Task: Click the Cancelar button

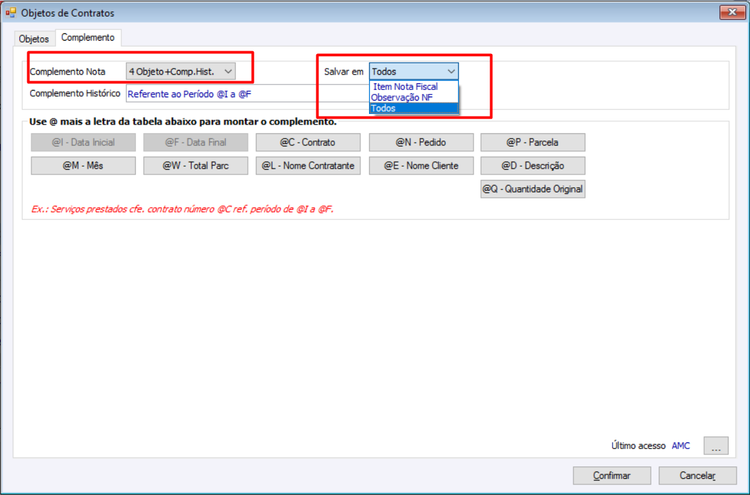Action: coord(697,476)
